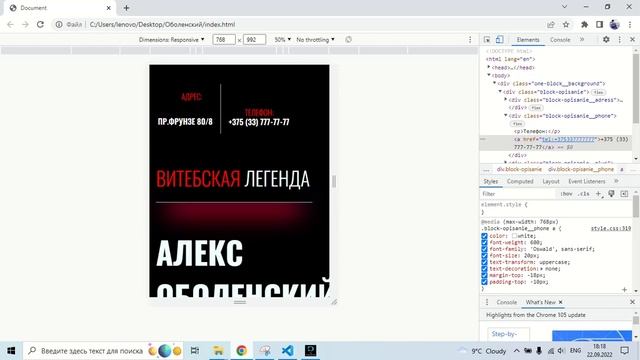This screenshot has width=640, height=360.
Task: Show more DevTools panels chevron
Action: (582, 40)
